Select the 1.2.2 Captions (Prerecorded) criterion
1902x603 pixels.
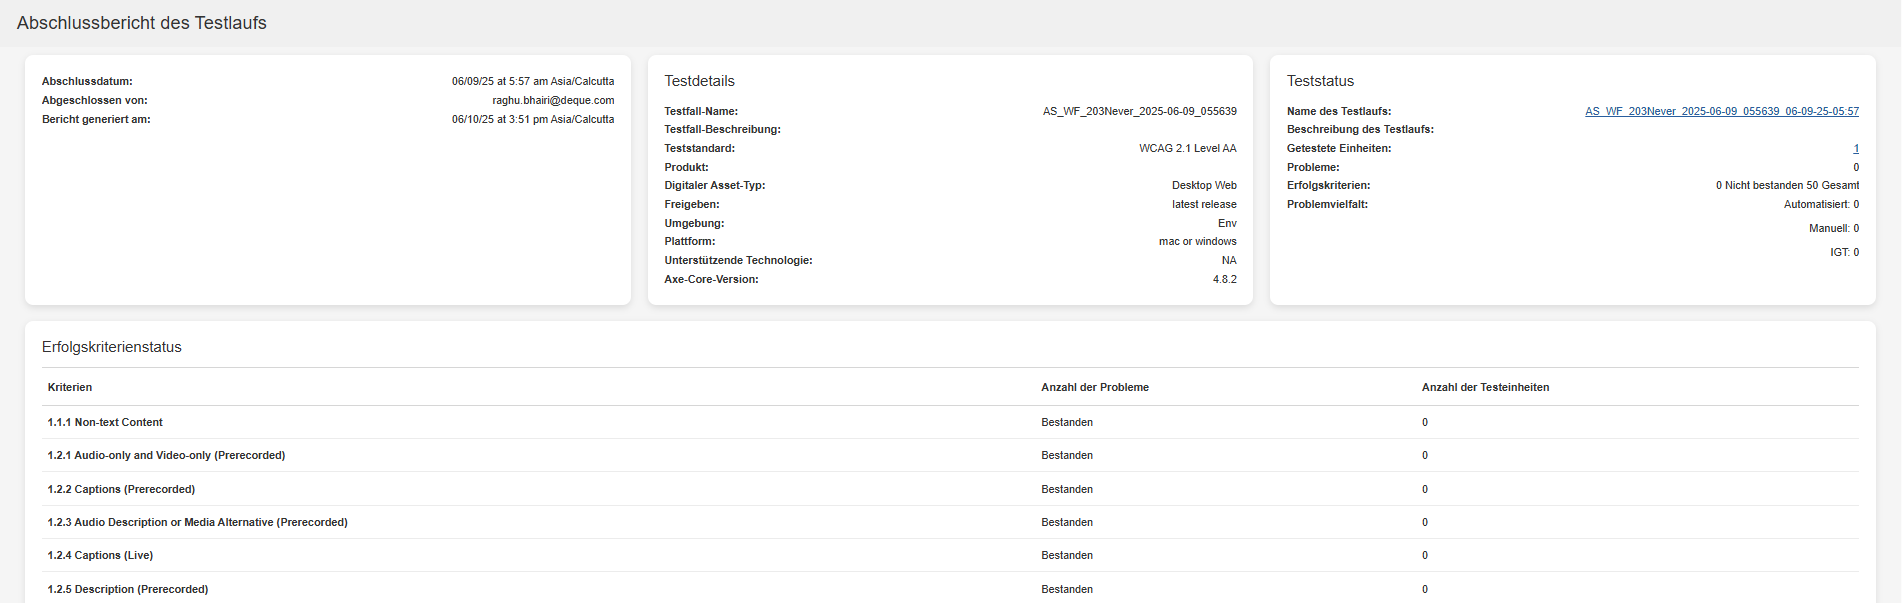point(121,489)
